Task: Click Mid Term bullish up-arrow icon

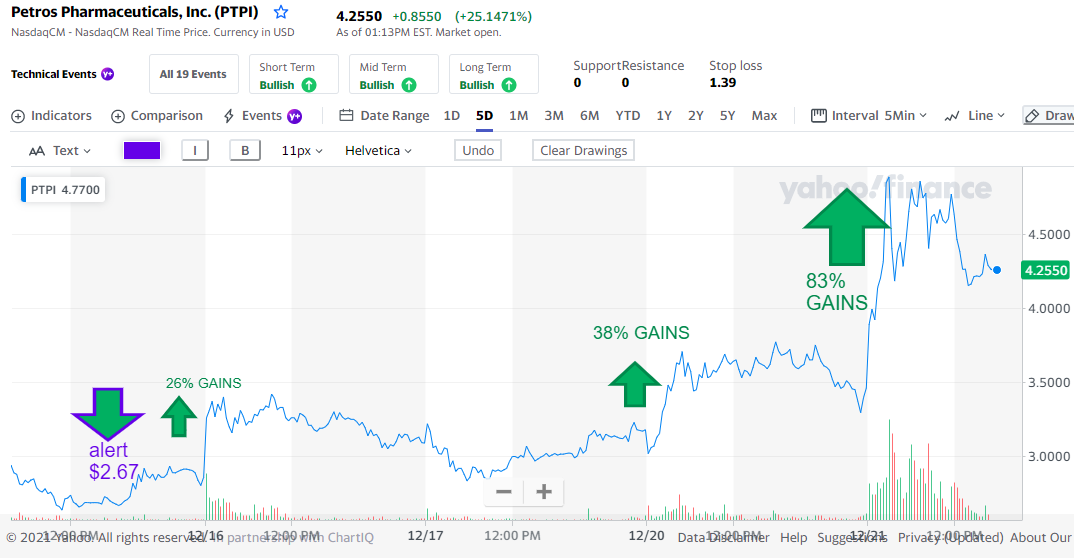Action: pyautogui.click(x=409, y=85)
